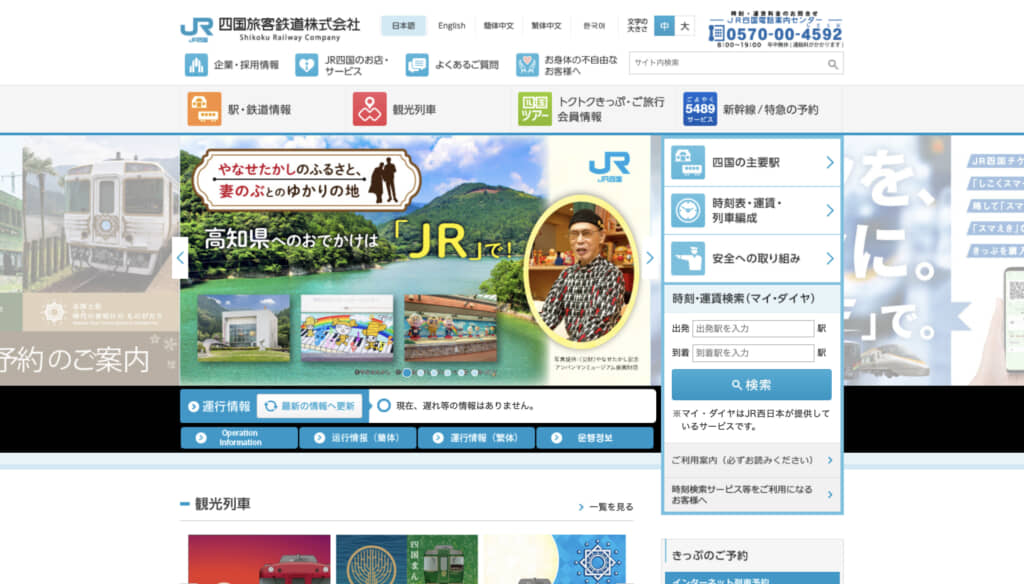This screenshot has height=584, width=1024.
Task: Open 駅・鉄道情報 via the orange train icon
Action: [204, 108]
